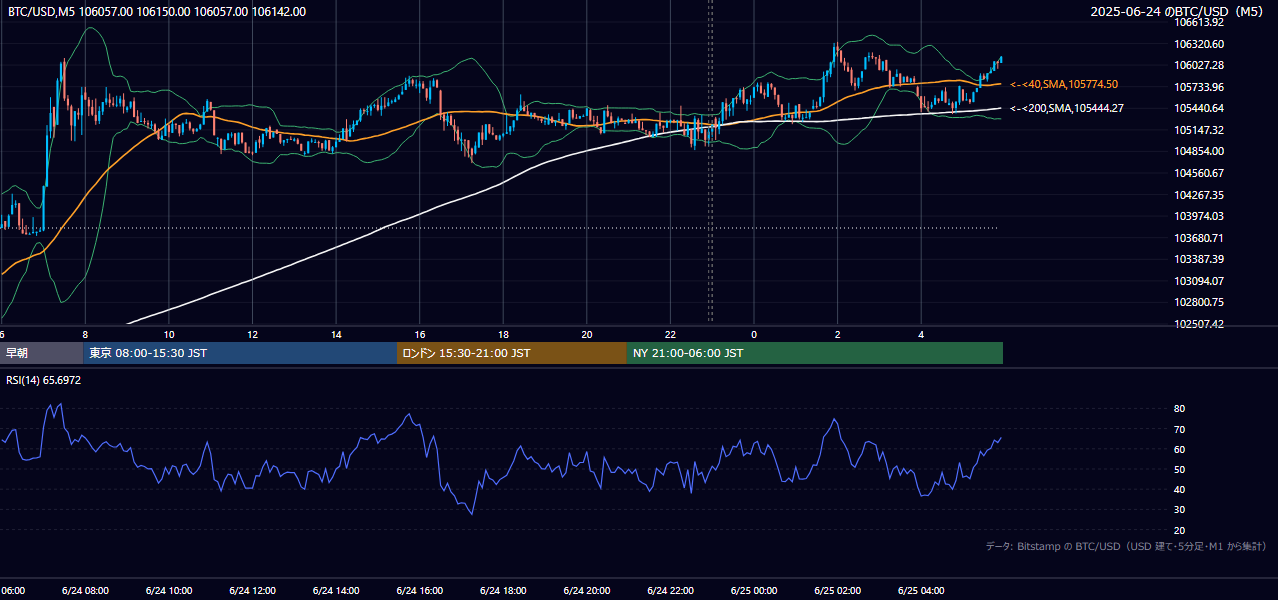Select the 103387.39 price axis label
The width and height of the screenshot is (1278, 600).
(x=1199, y=259)
